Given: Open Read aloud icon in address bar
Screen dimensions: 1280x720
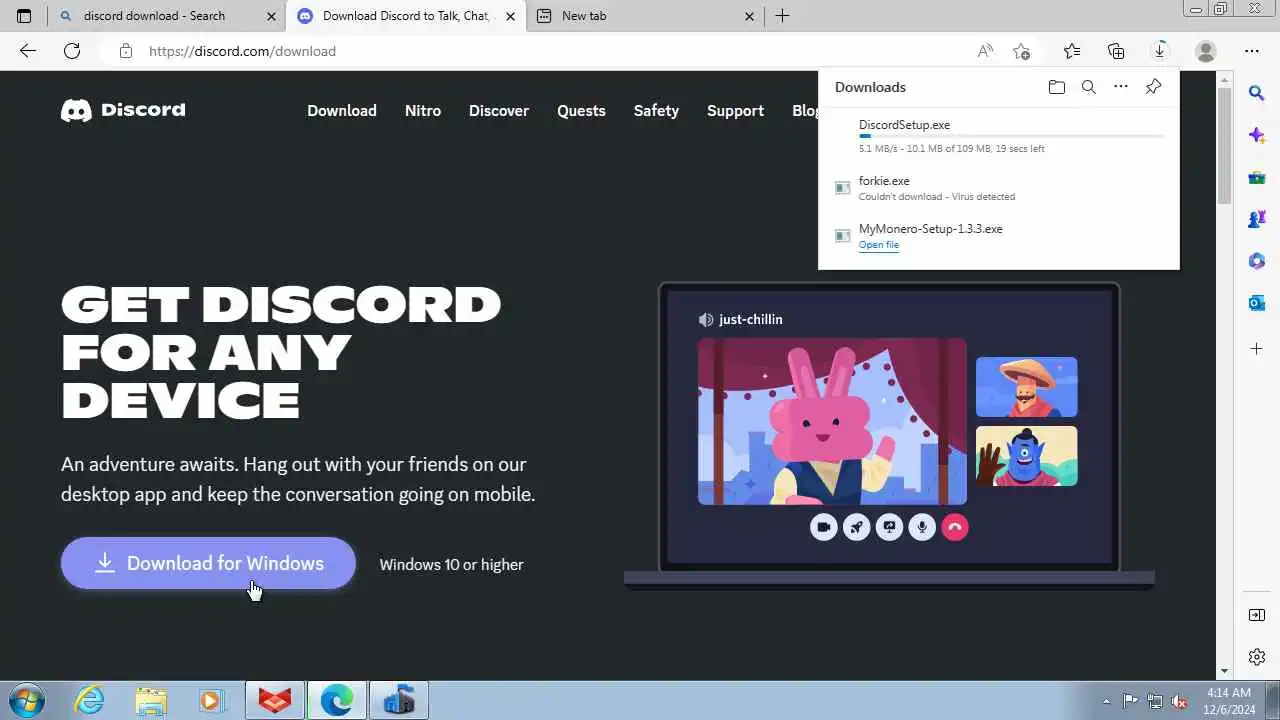Looking at the screenshot, I should [986, 51].
